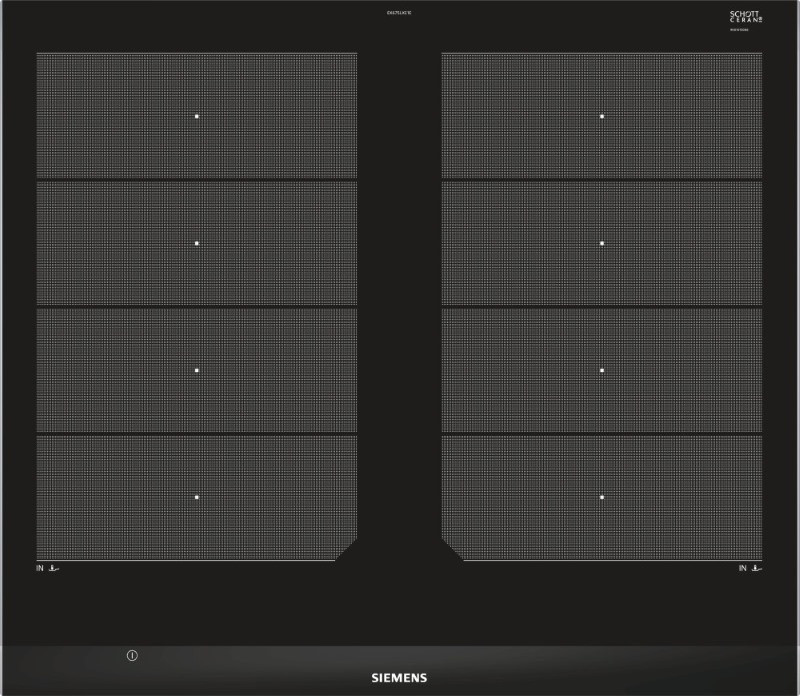This screenshot has height=696, width=800.
Task: Tap the bottom-right zone center dot
Action: click(602, 497)
